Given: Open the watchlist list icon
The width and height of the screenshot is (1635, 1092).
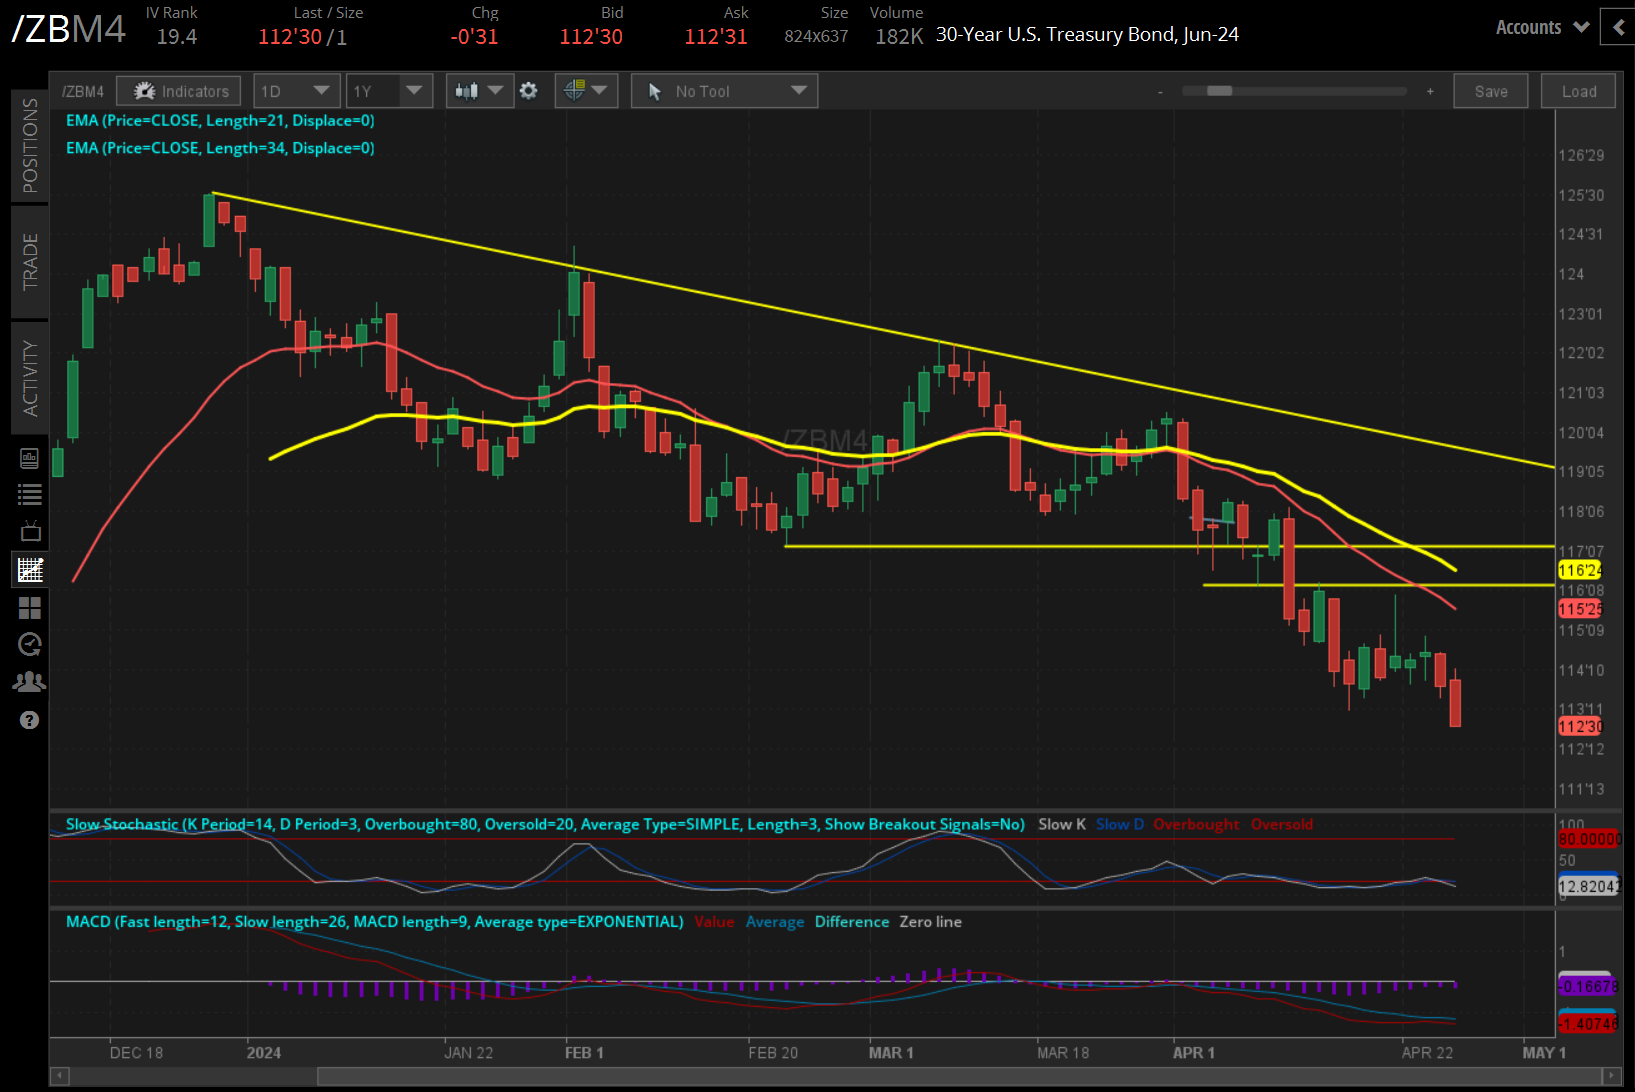Looking at the screenshot, I should point(30,494).
